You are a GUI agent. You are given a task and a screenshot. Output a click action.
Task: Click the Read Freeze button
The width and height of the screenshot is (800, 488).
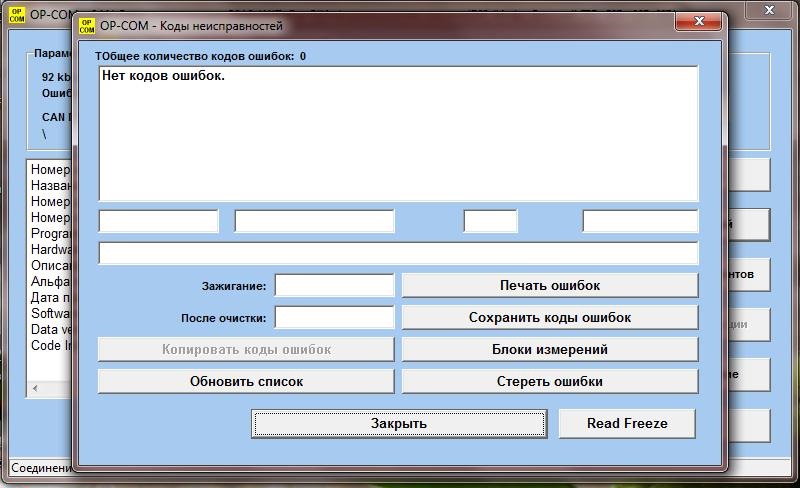coord(627,424)
